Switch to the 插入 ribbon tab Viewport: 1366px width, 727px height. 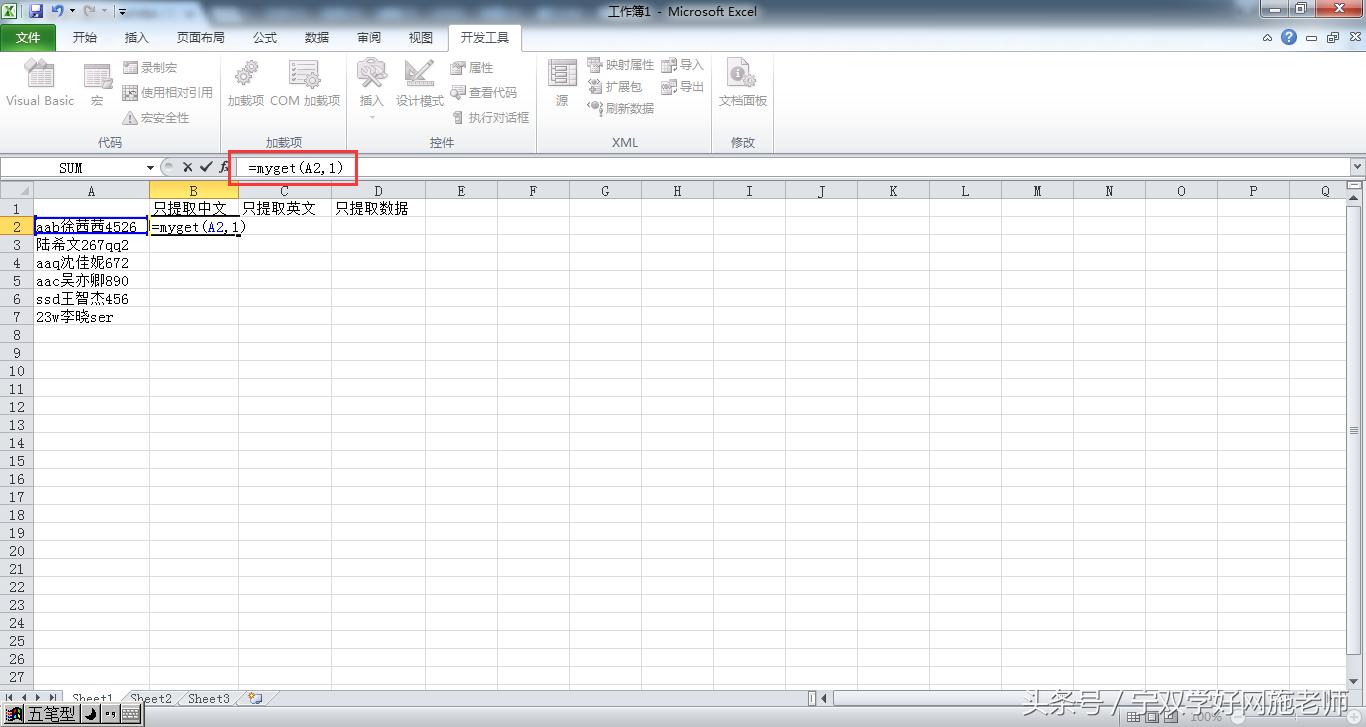[x=136, y=38]
